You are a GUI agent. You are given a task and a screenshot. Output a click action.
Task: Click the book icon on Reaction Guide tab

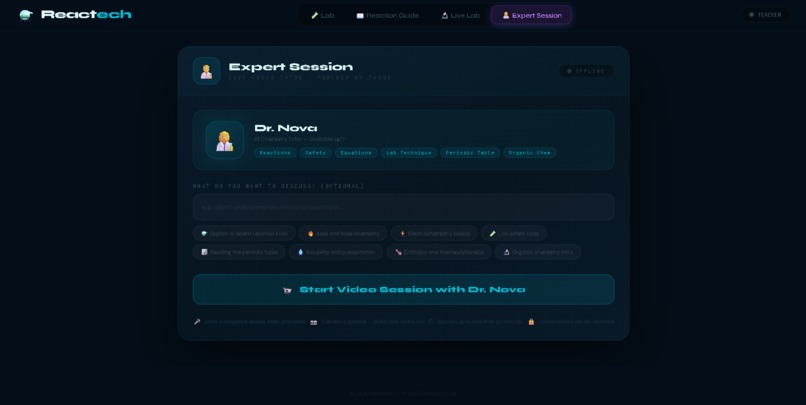coord(360,16)
